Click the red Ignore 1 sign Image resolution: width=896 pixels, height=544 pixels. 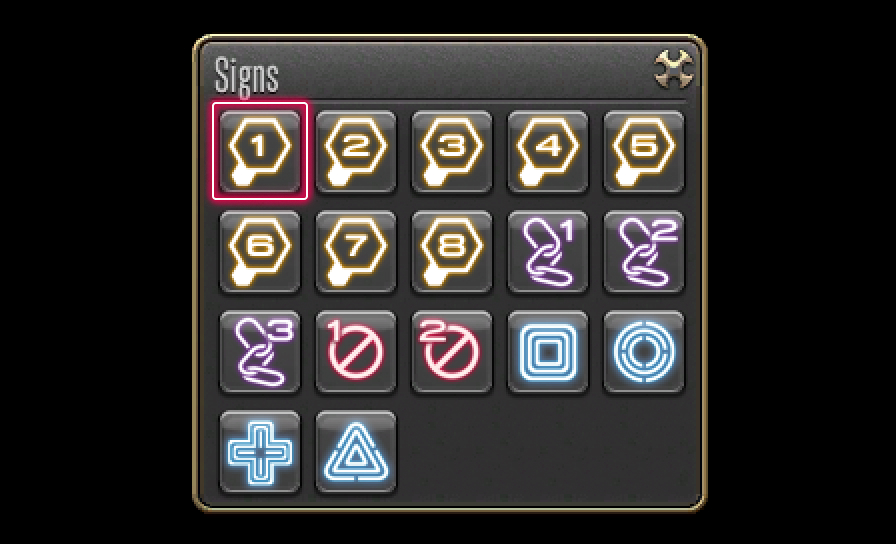point(356,352)
